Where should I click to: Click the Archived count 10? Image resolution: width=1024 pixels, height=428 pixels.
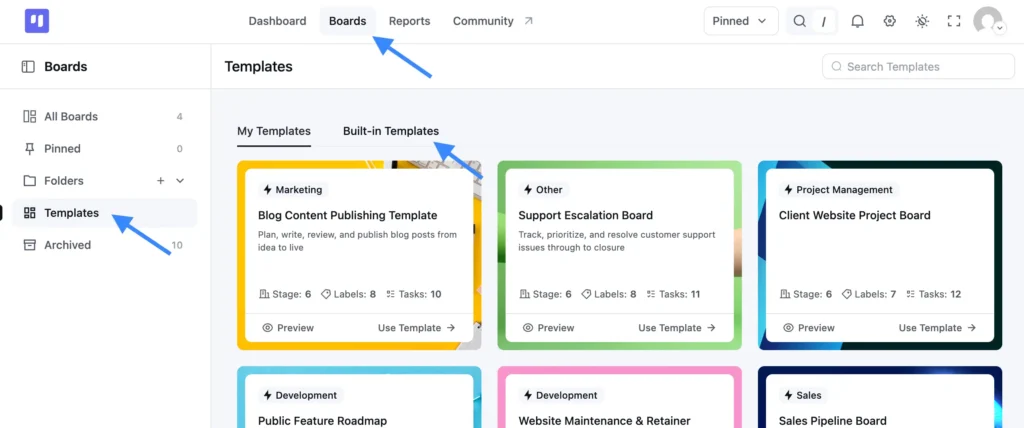click(177, 246)
